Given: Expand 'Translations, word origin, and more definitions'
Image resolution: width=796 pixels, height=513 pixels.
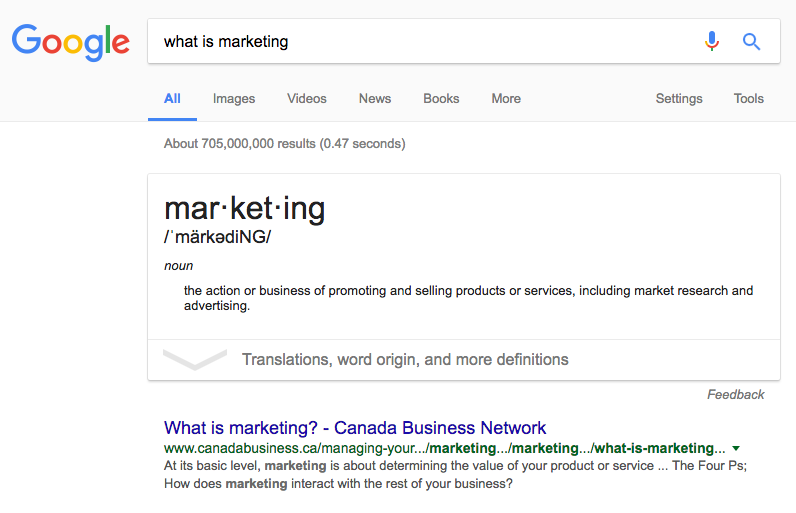Looking at the screenshot, I should coord(405,359).
